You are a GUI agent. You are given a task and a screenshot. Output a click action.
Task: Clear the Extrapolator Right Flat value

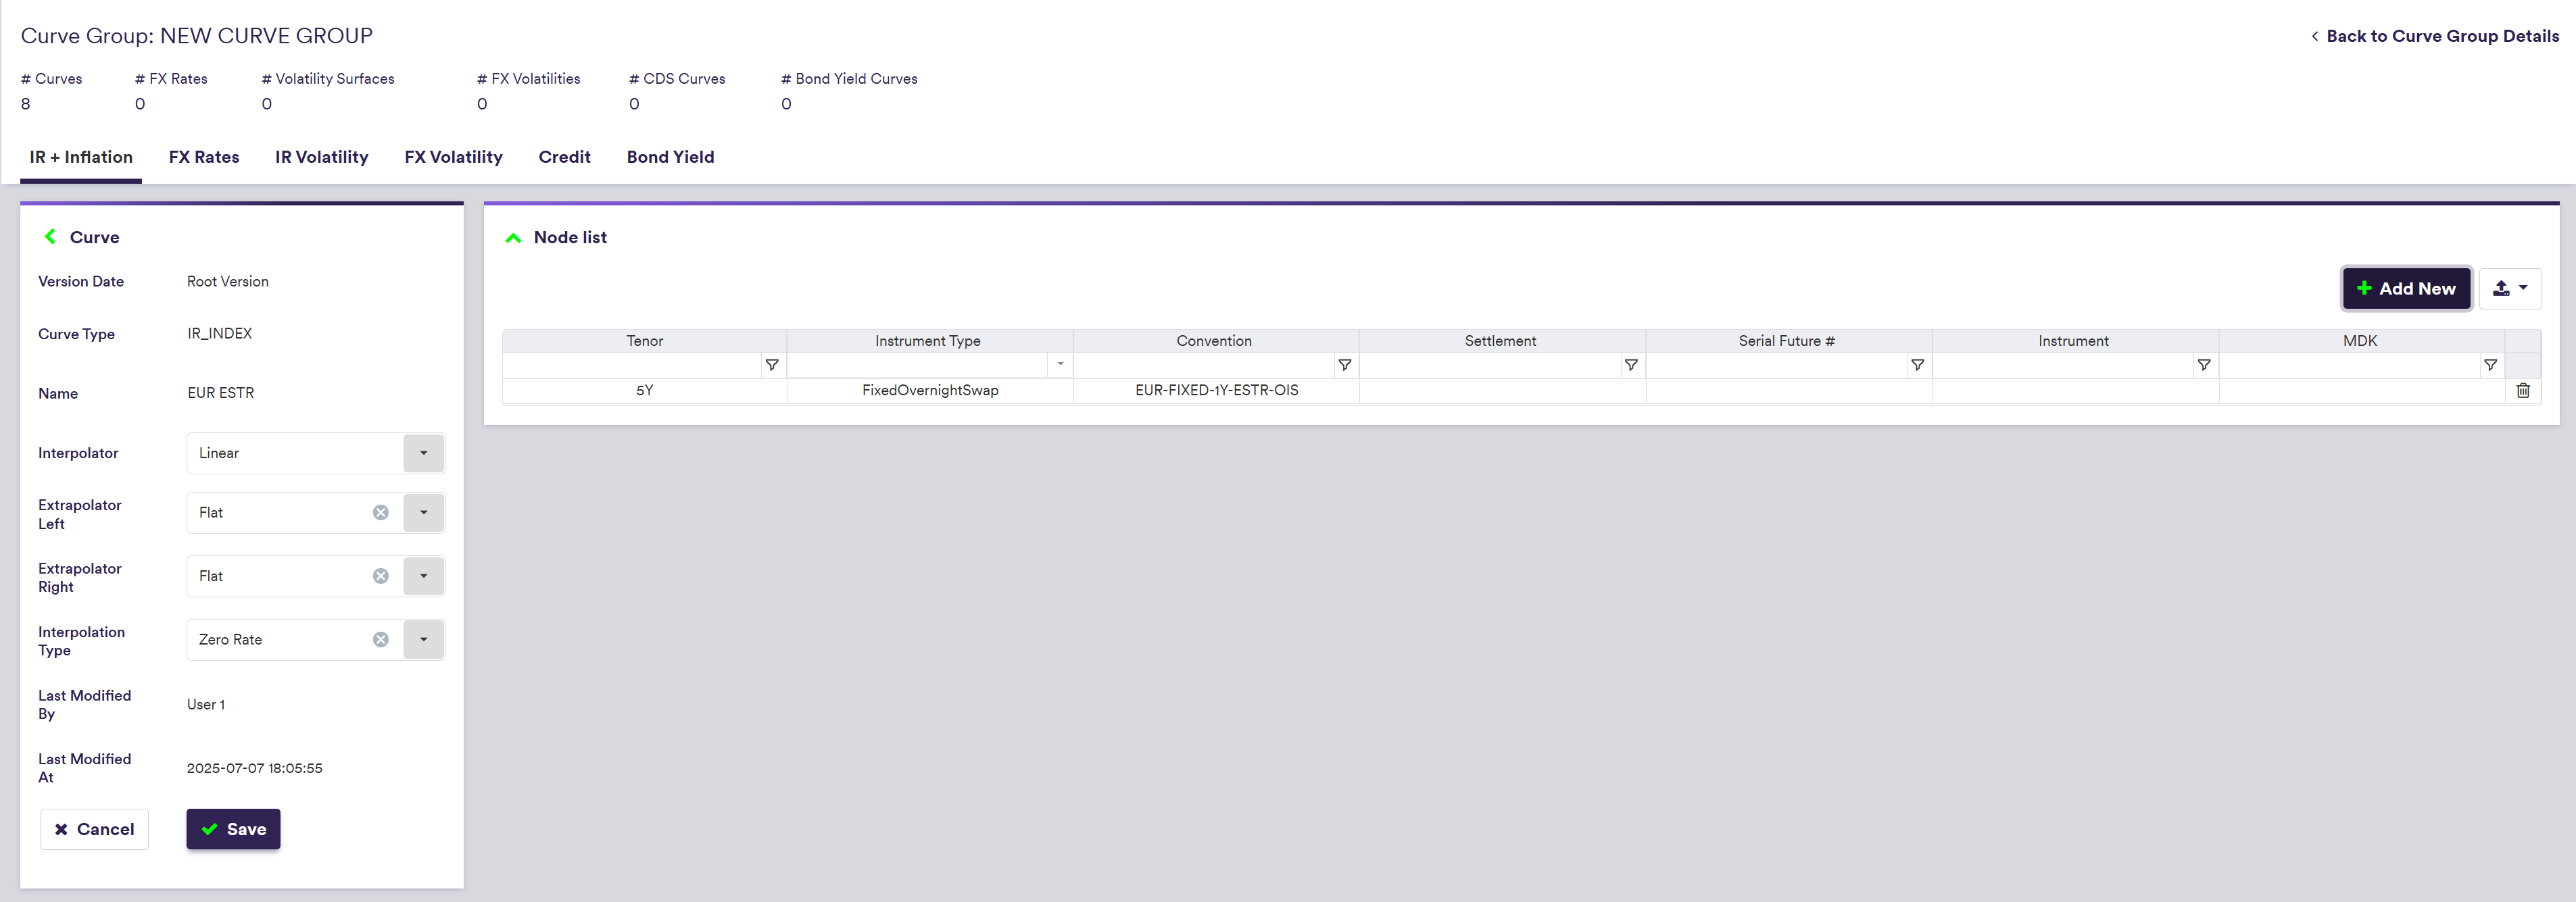[x=380, y=576]
